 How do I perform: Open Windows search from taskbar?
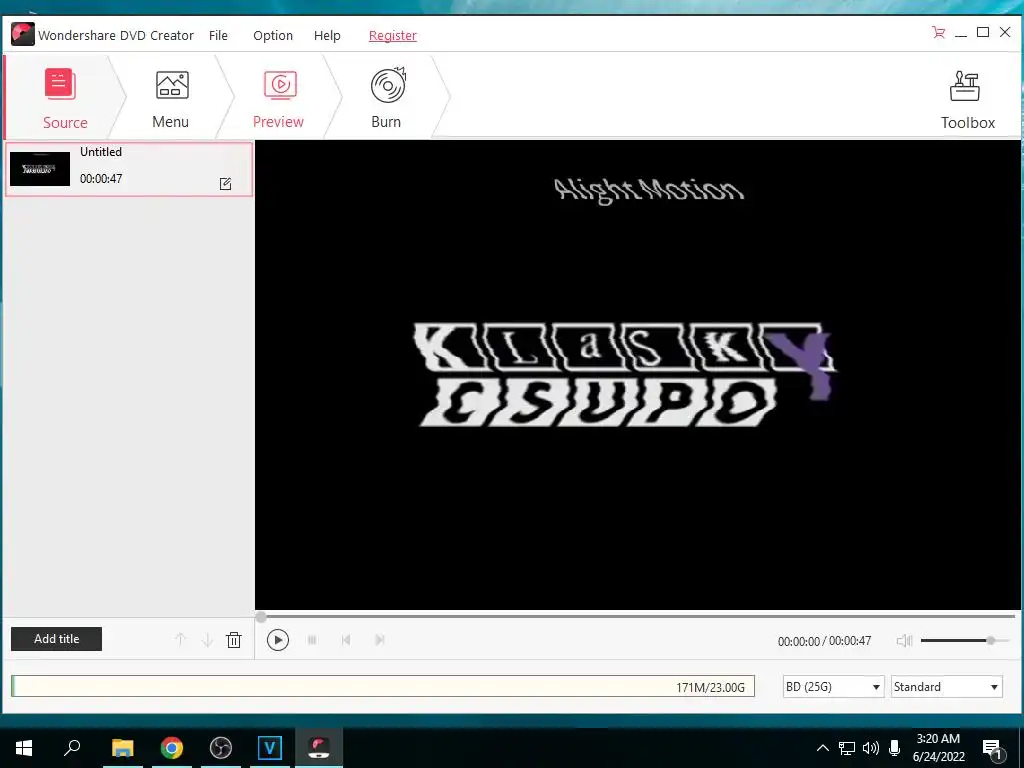click(x=72, y=748)
